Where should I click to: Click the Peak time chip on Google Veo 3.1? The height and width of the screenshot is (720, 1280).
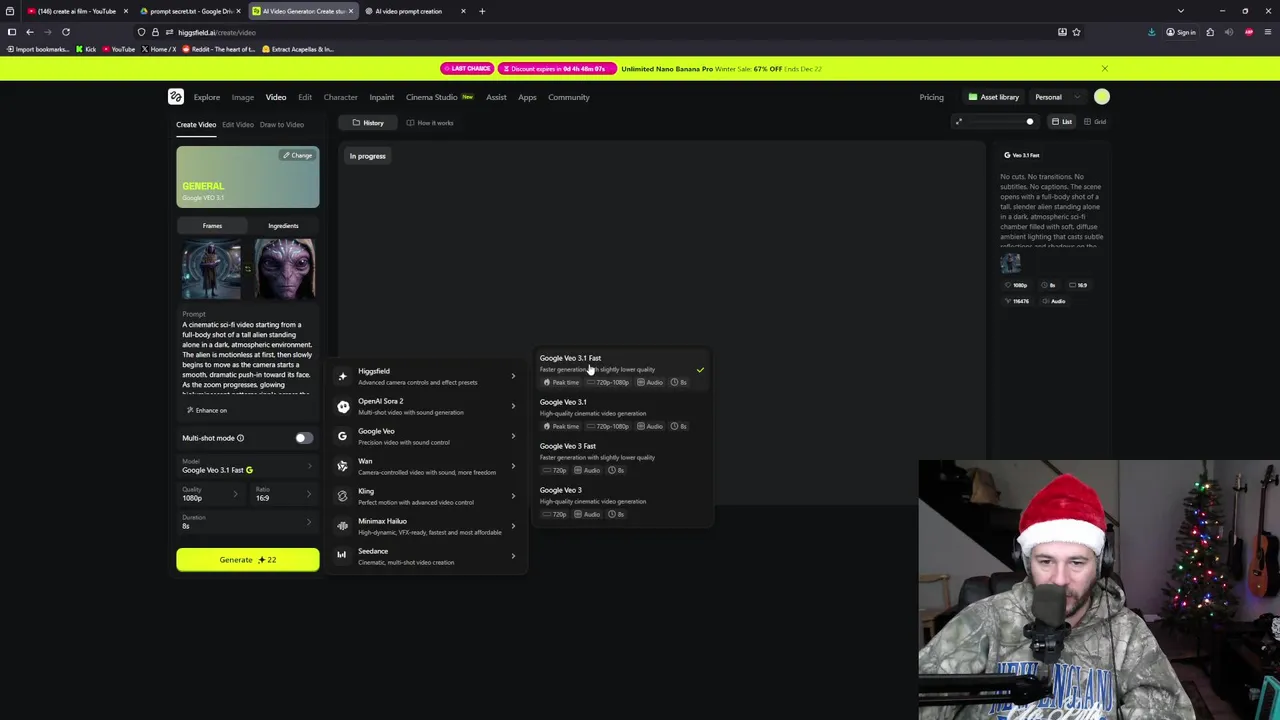click(x=561, y=426)
